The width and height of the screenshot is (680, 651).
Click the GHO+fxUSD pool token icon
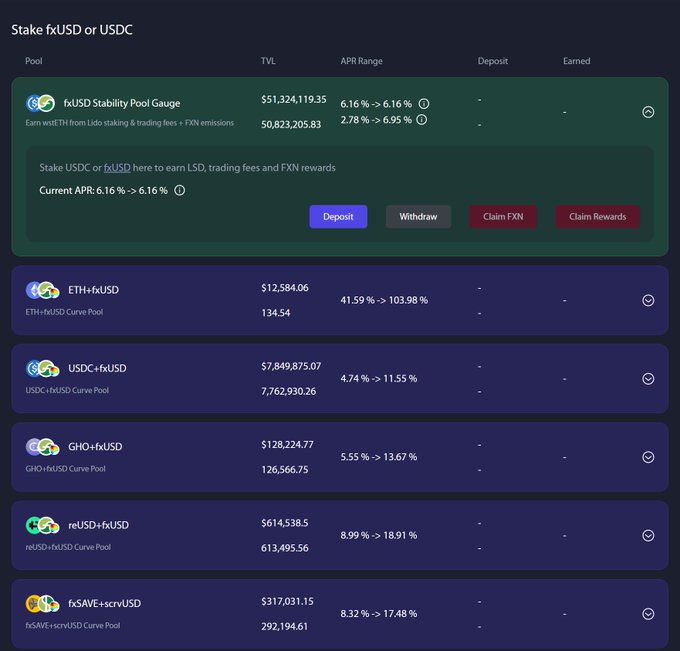42,447
